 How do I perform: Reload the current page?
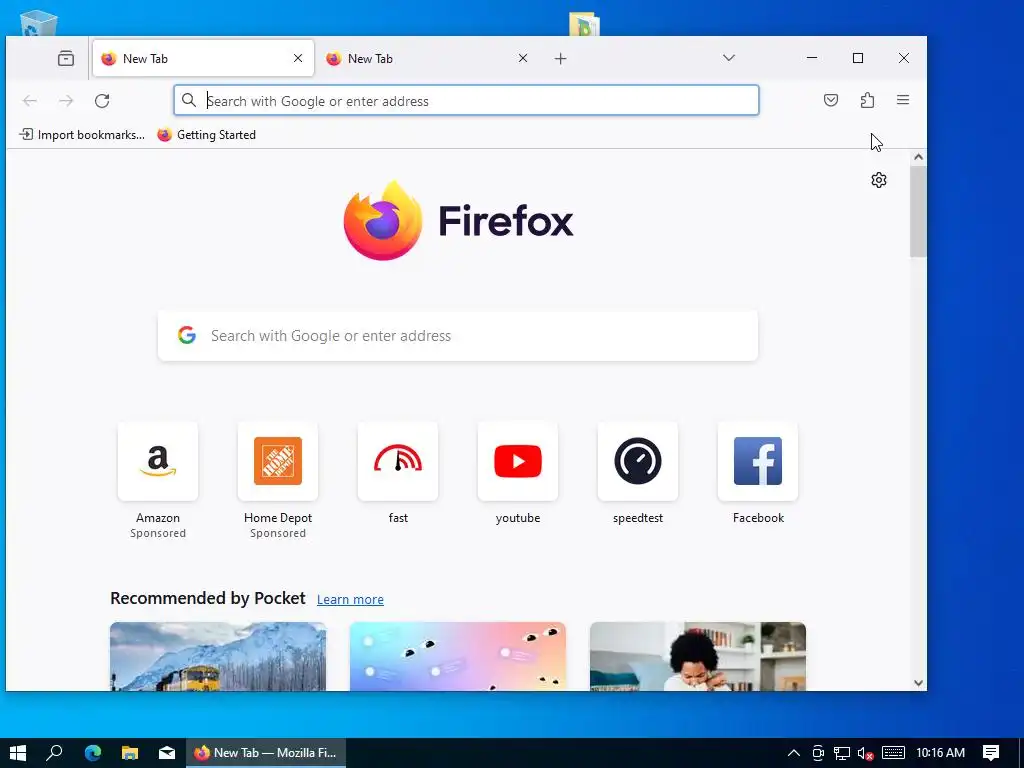pyautogui.click(x=102, y=101)
